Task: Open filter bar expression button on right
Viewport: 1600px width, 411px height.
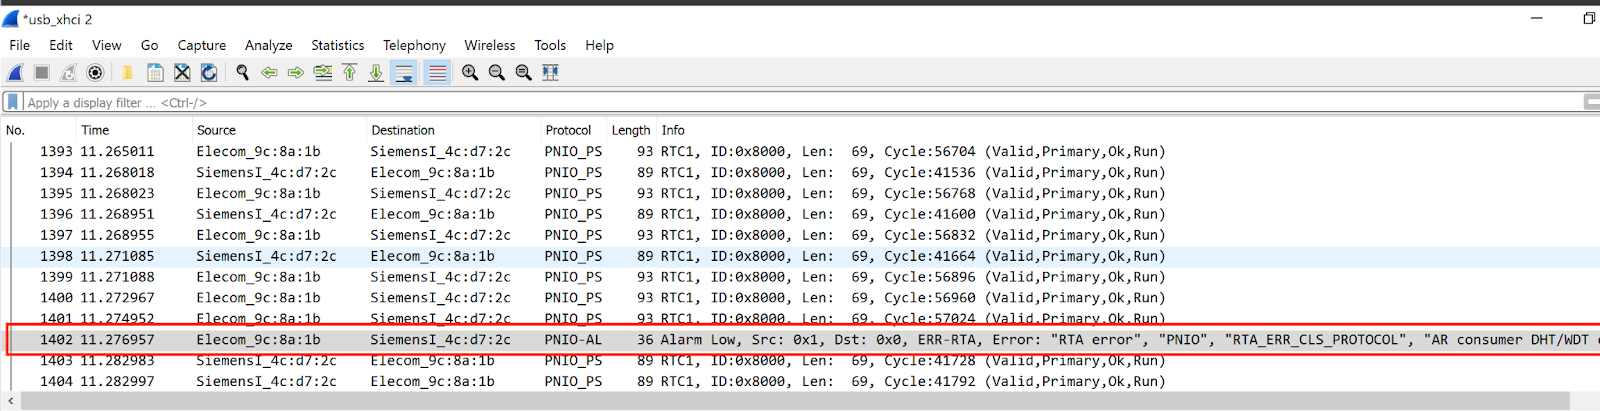Action: [x=1592, y=102]
